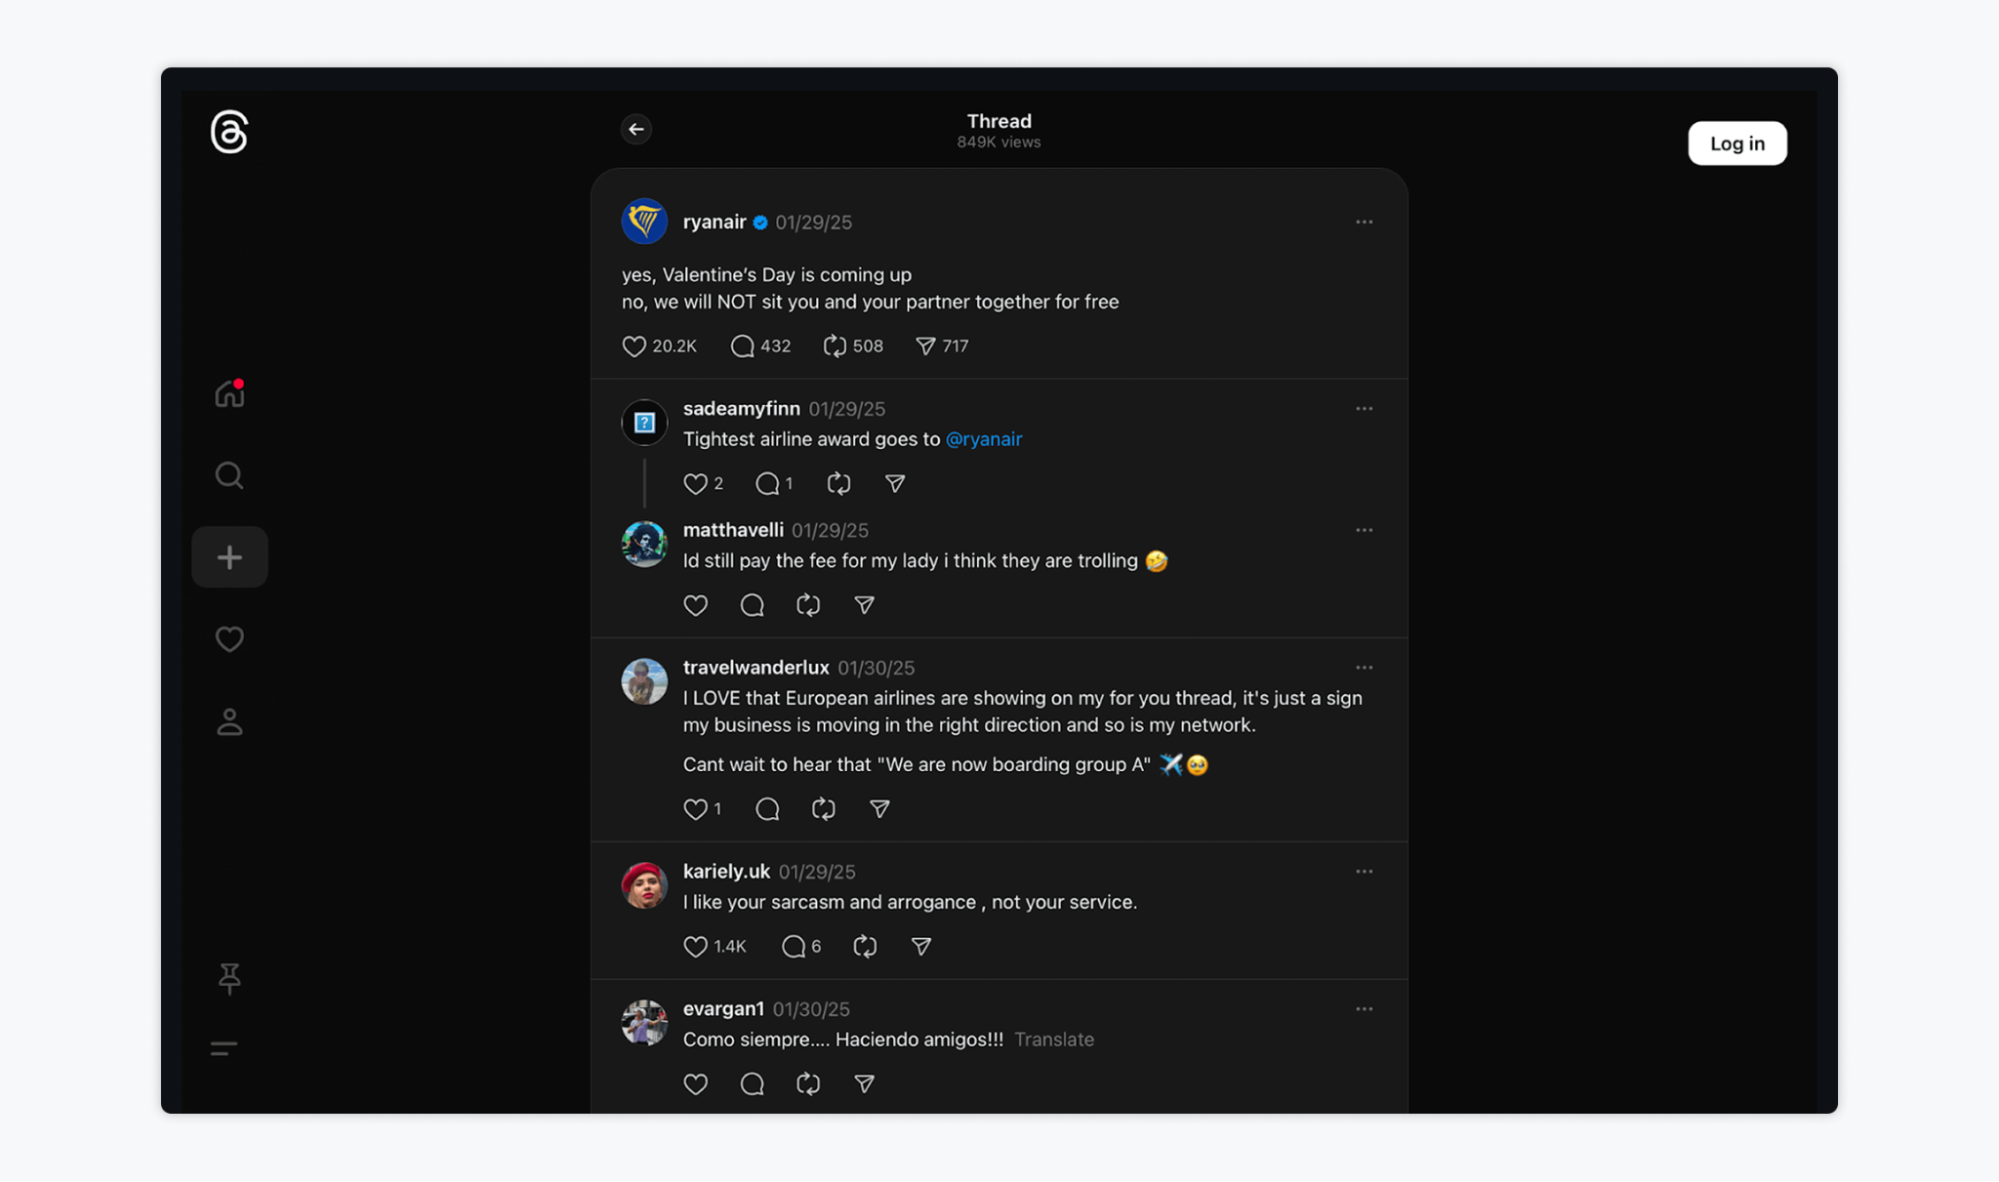Image resolution: width=1999 pixels, height=1182 pixels.
Task: Open the Profile icon in sidebar
Action: (229, 722)
